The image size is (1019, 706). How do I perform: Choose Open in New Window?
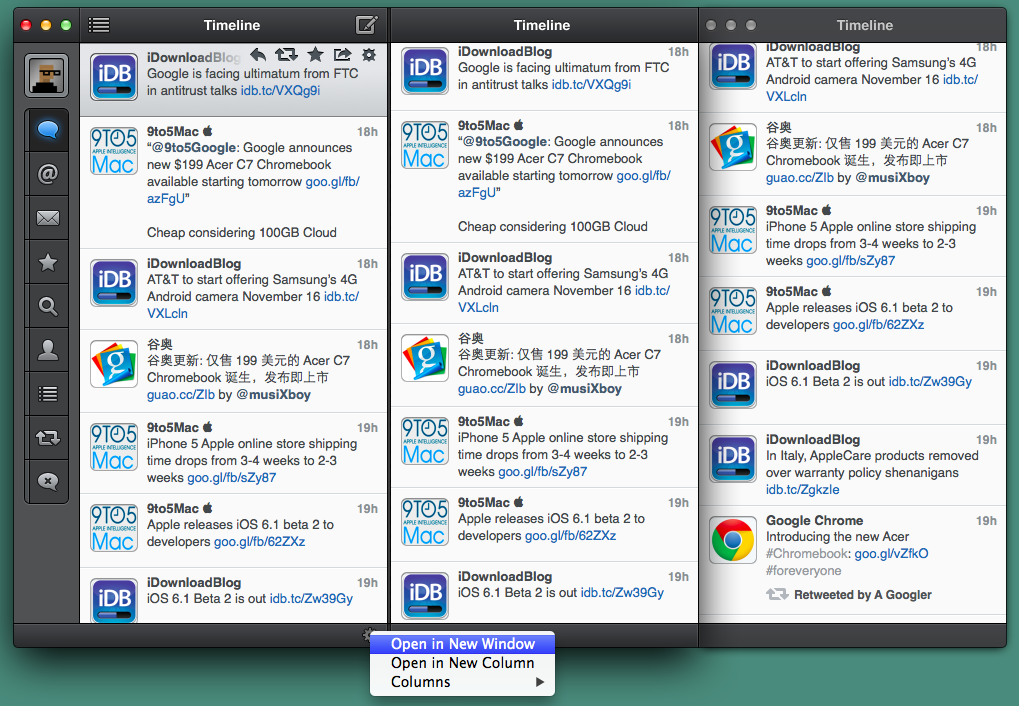[463, 644]
